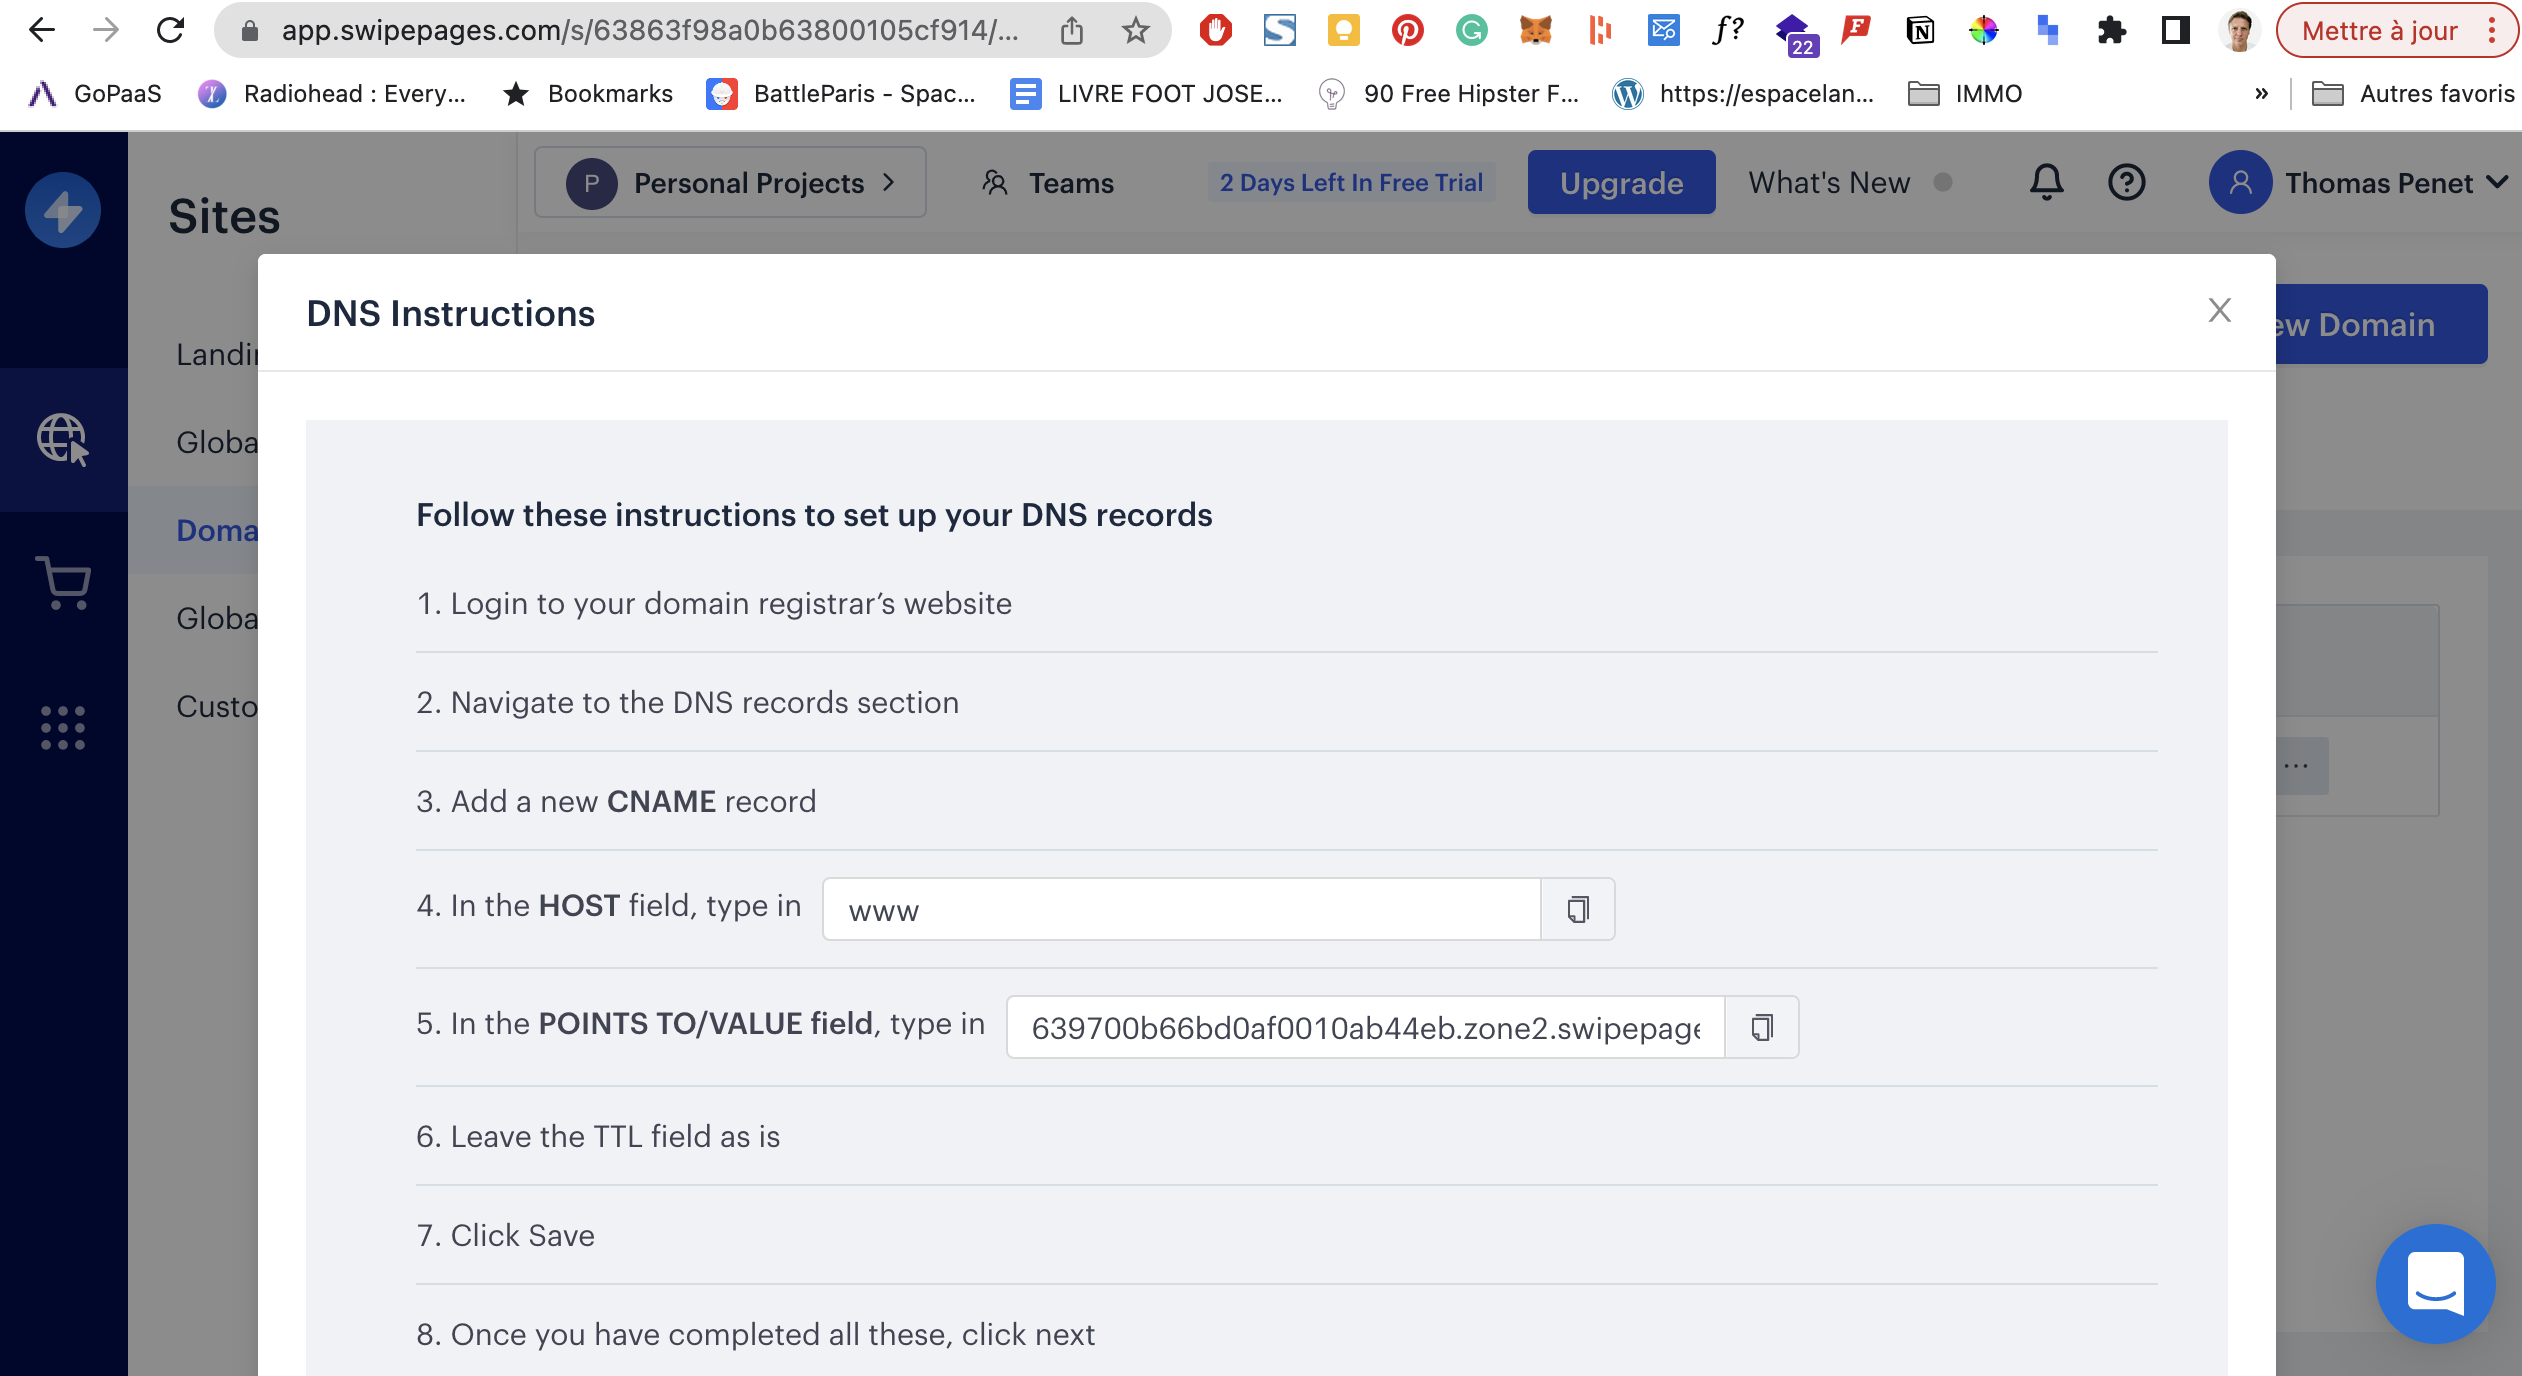2522x1376 pixels.
Task: Go to the Teams tab
Action: coord(1048,183)
